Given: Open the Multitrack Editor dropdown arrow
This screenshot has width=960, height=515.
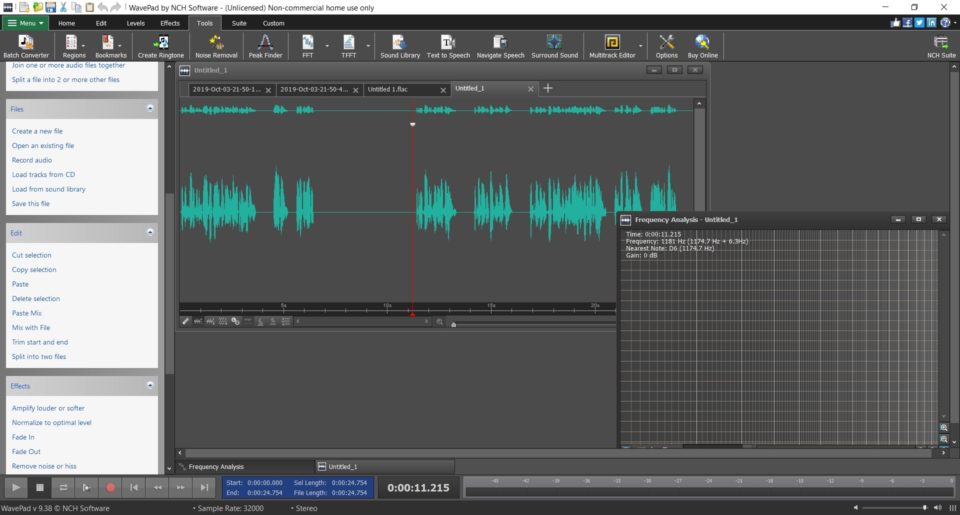Looking at the screenshot, I should (641, 46).
